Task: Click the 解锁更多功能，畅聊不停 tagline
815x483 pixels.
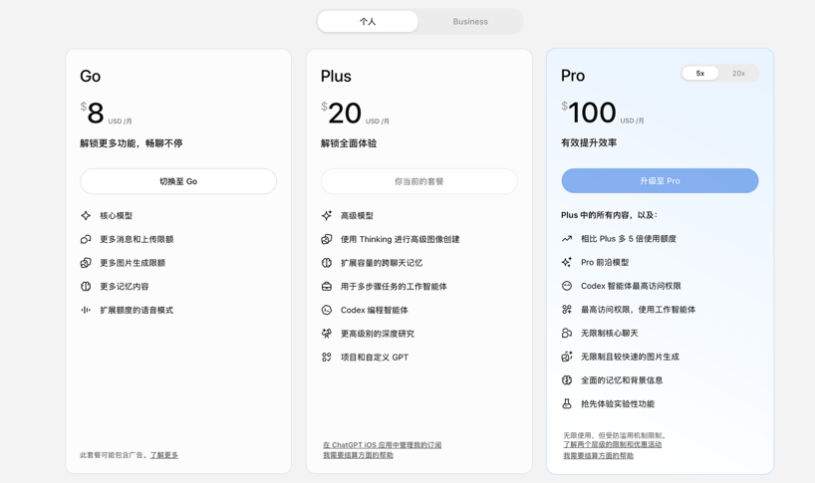Action: (x=131, y=143)
